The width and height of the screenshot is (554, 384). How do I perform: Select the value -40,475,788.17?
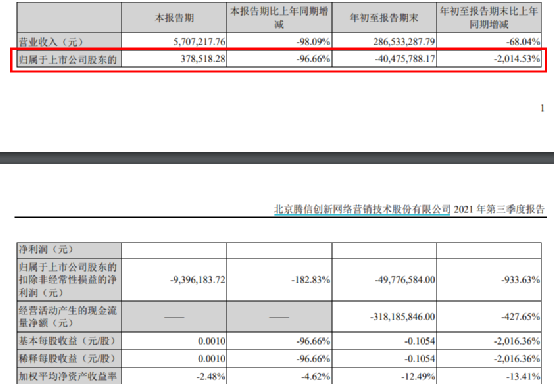[x=405, y=59]
